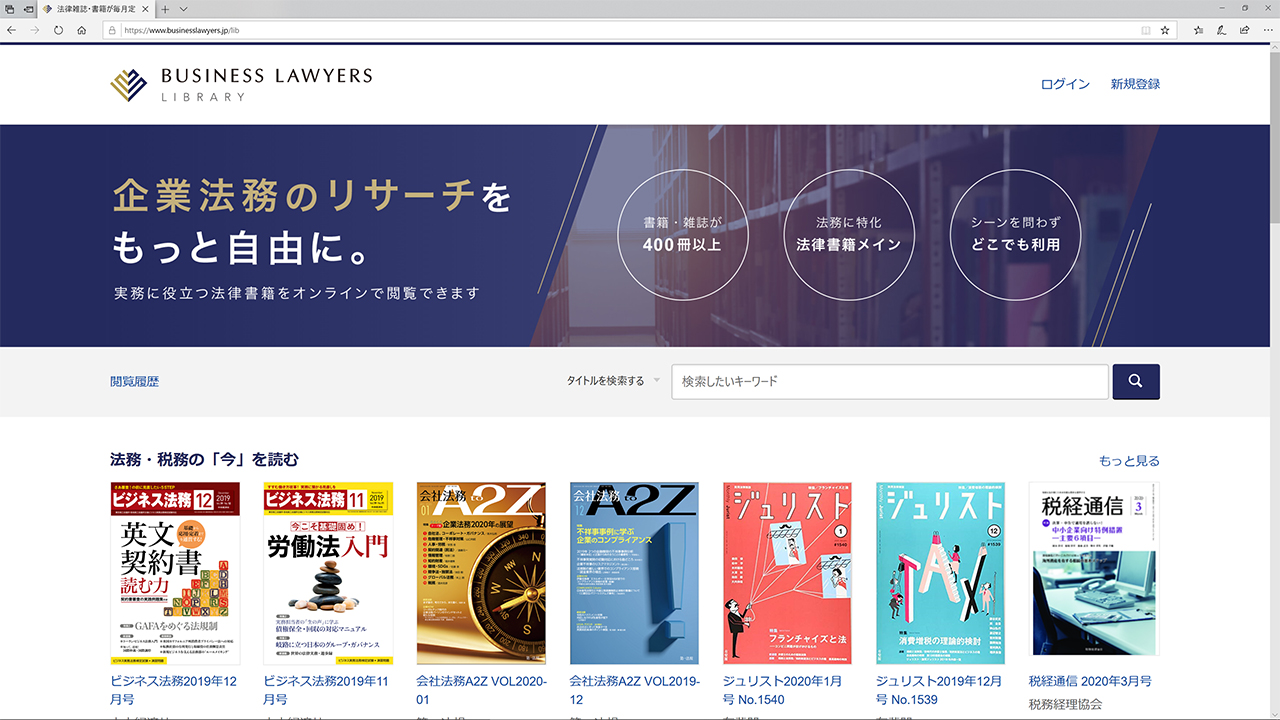Open the browser settings and more menu
Screen dimensions: 1280x720
pos(1267,30)
